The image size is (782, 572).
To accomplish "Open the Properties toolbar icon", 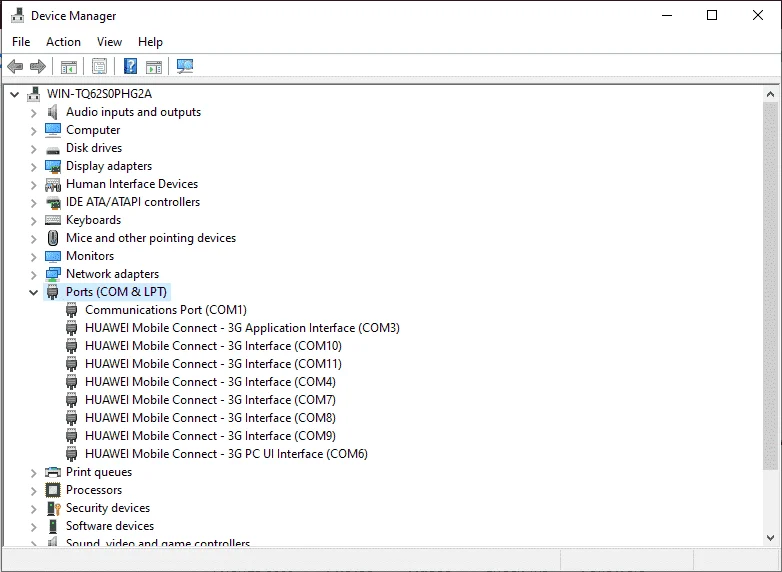I will (x=99, y=66).
